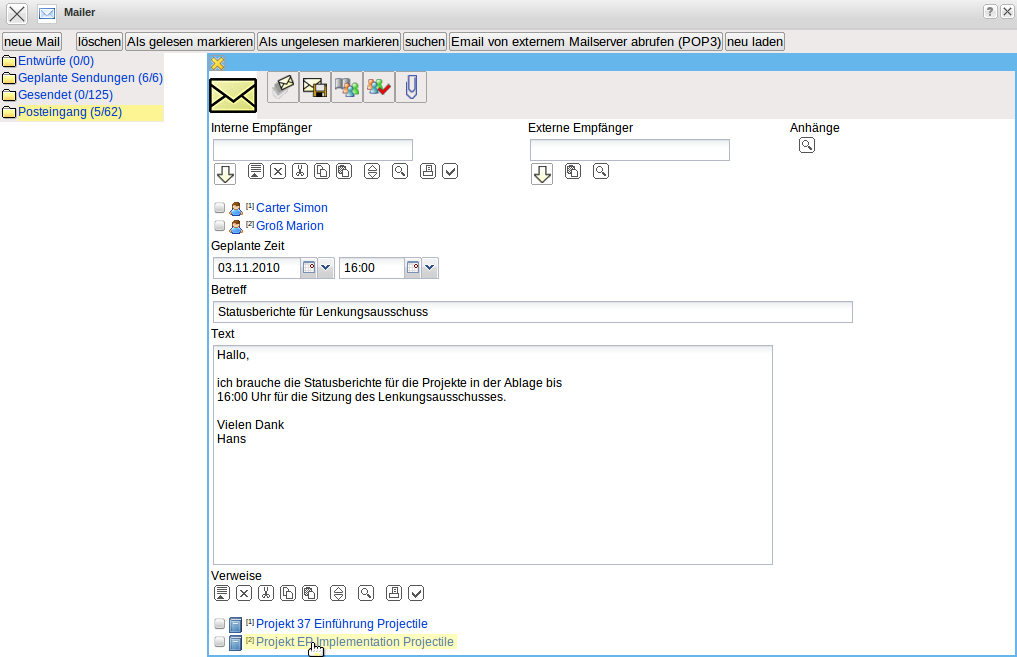Viewport: 1017px width, 657px height.
Task: Click the X delete icon in Verweise toolbar
Action: pyautogui.click(x=244, y=593)
